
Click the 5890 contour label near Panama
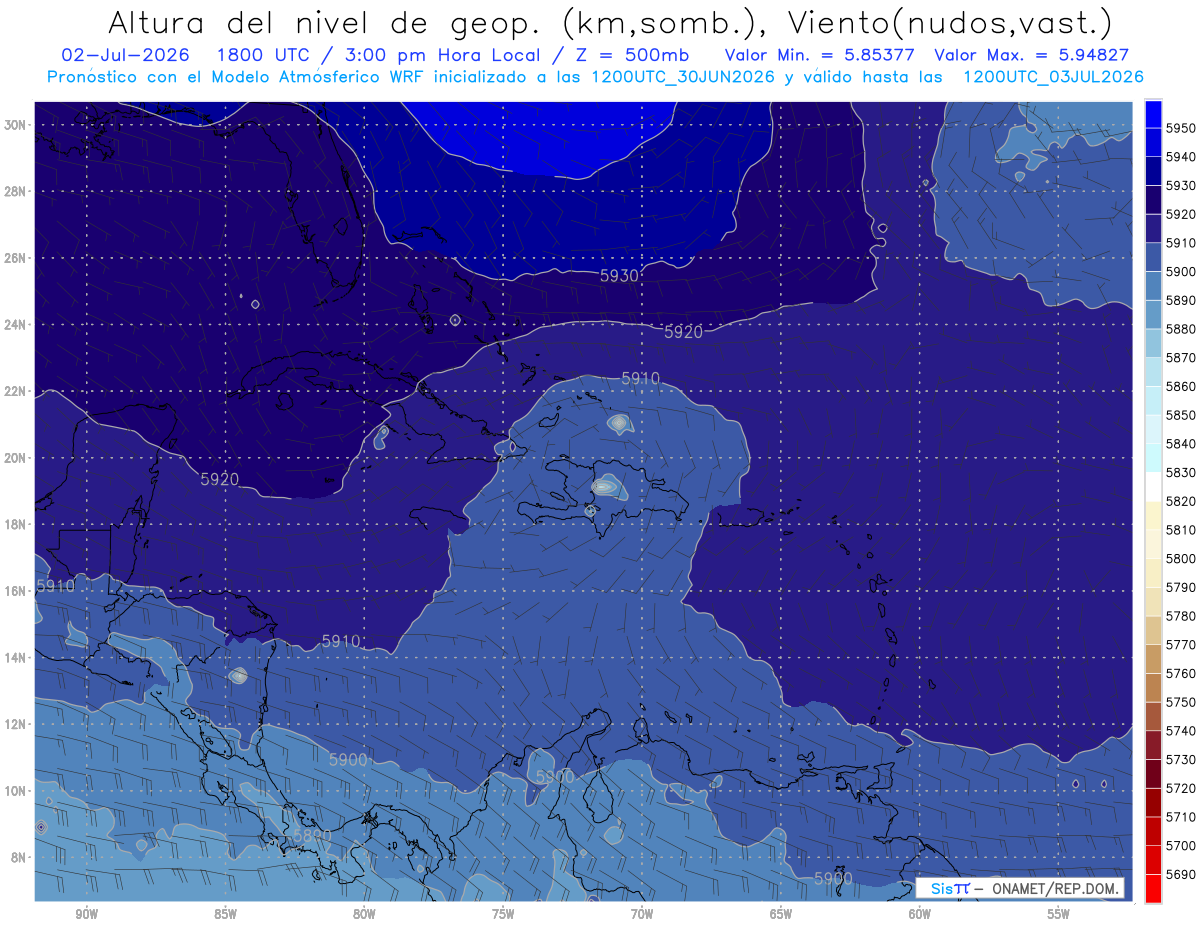pyautogui.click(x=312, y=834)
